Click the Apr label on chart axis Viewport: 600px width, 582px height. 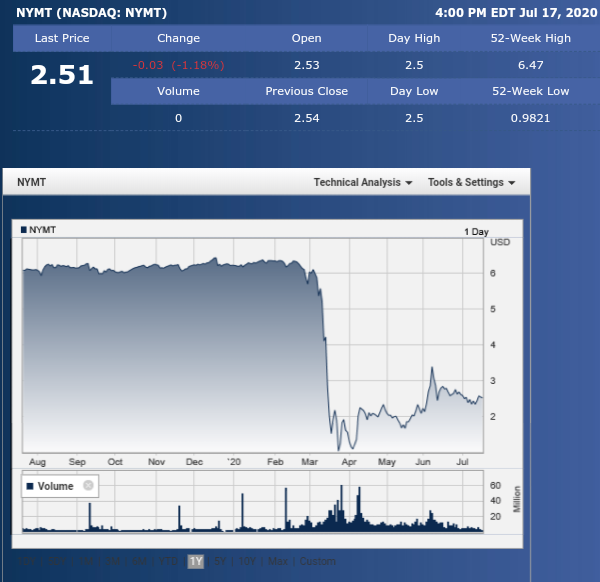coord(349,462)
